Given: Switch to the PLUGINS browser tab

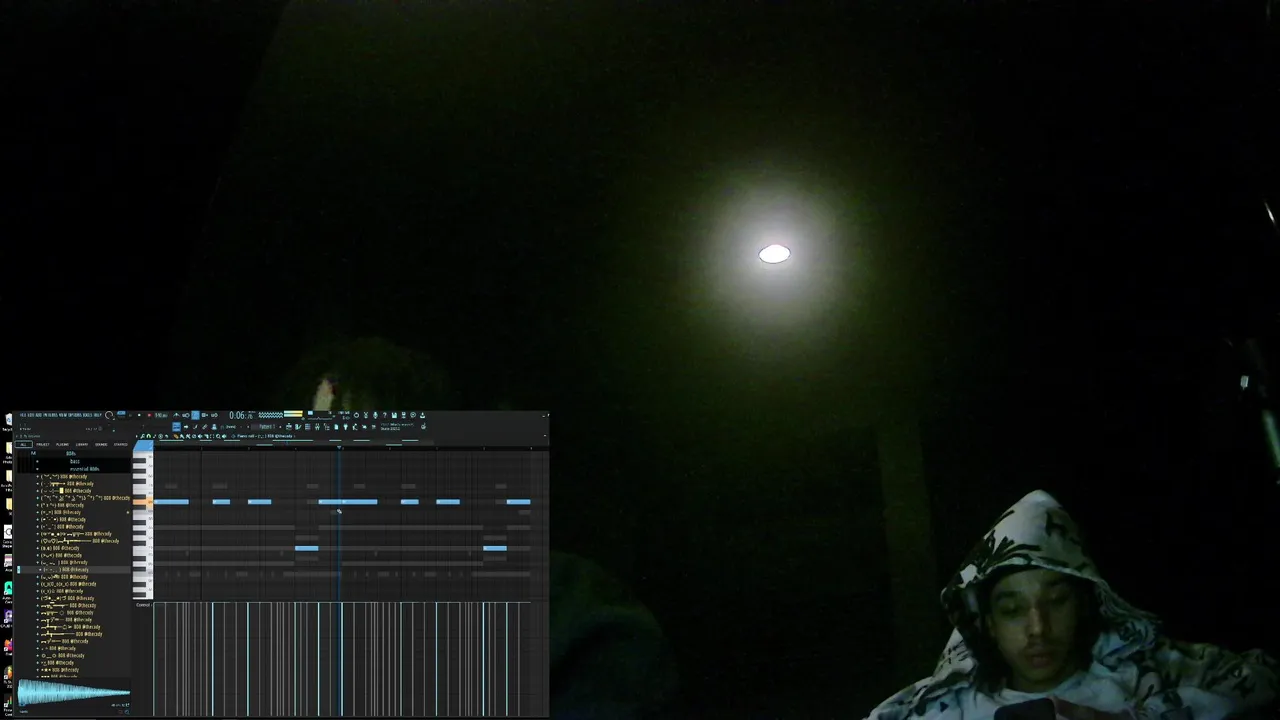Looking at the screenshot, I should click(62, 444).
